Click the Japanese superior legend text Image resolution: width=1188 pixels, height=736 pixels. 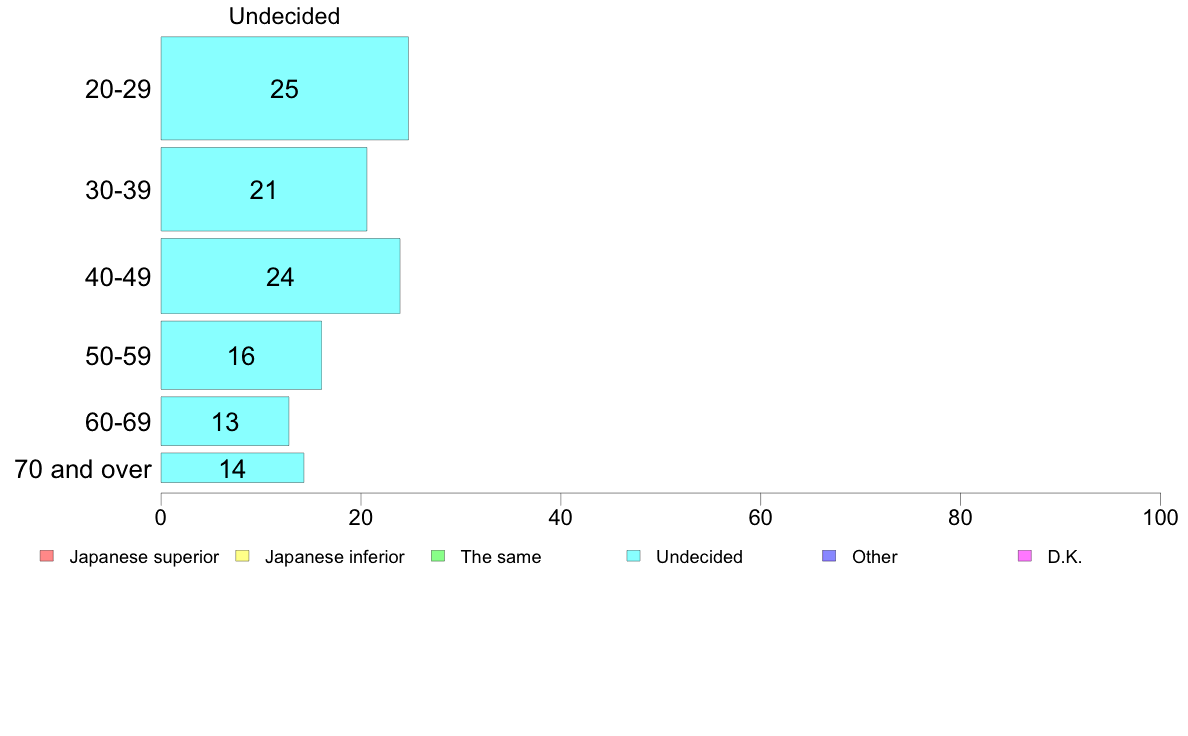[144, 557]
